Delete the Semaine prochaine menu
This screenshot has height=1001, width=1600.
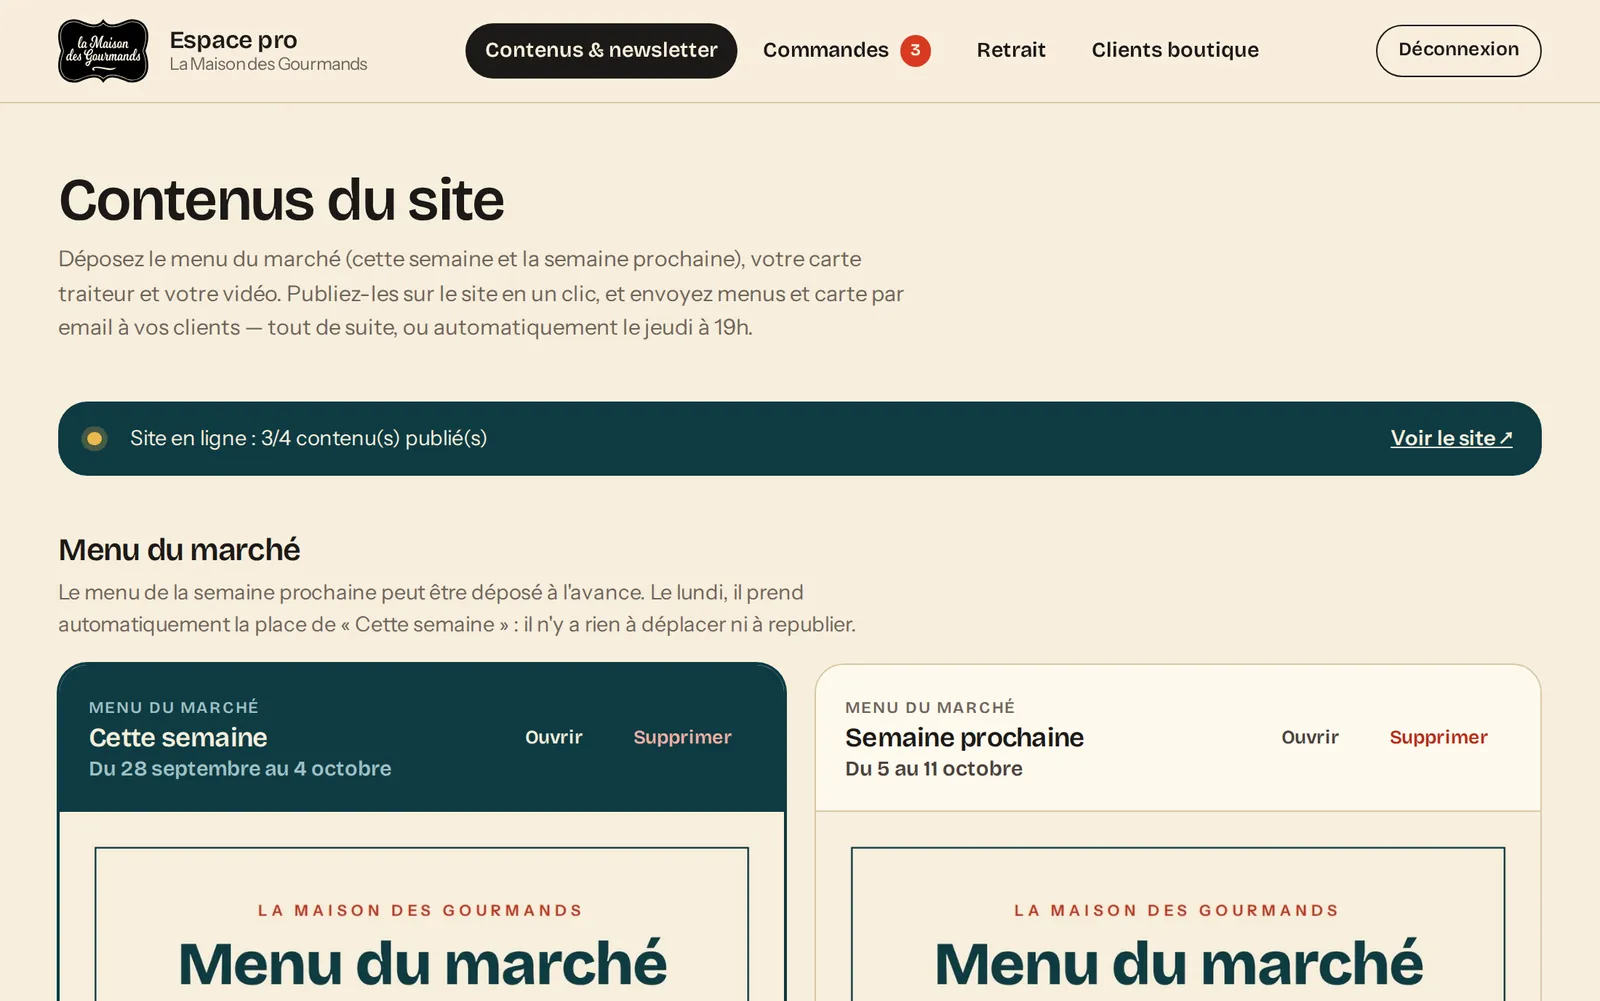[x=1438, y=737]
